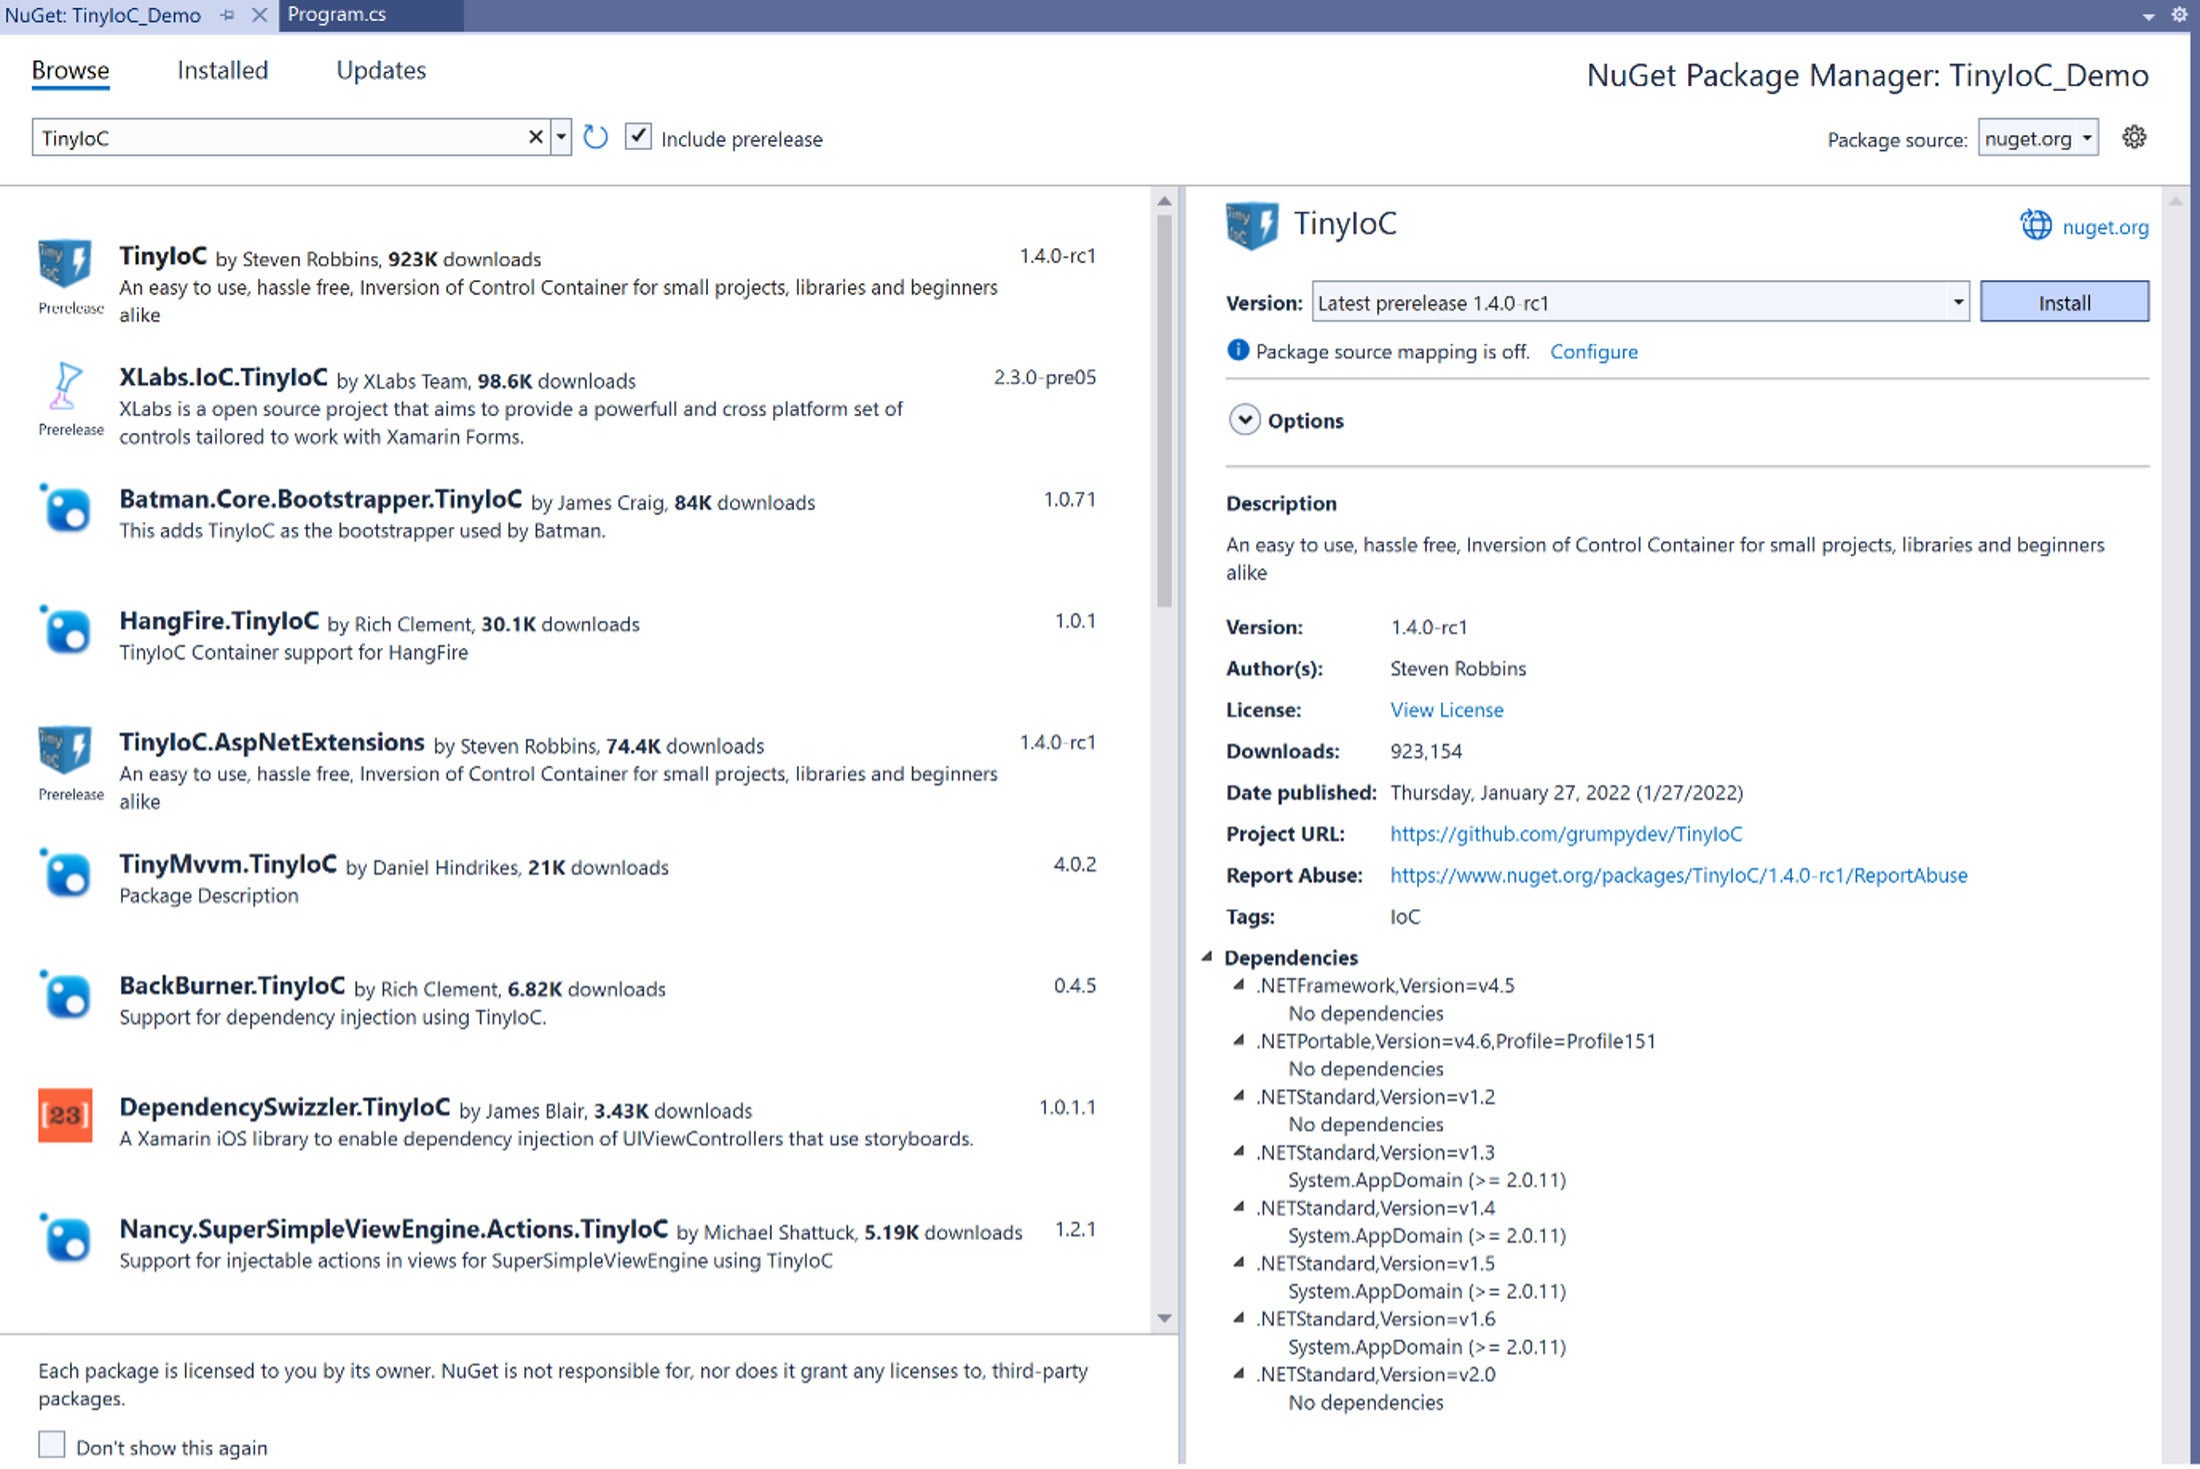
Task: Collapse .NETStandard,Version=v1.2 node
Action: point(1239,1096)
